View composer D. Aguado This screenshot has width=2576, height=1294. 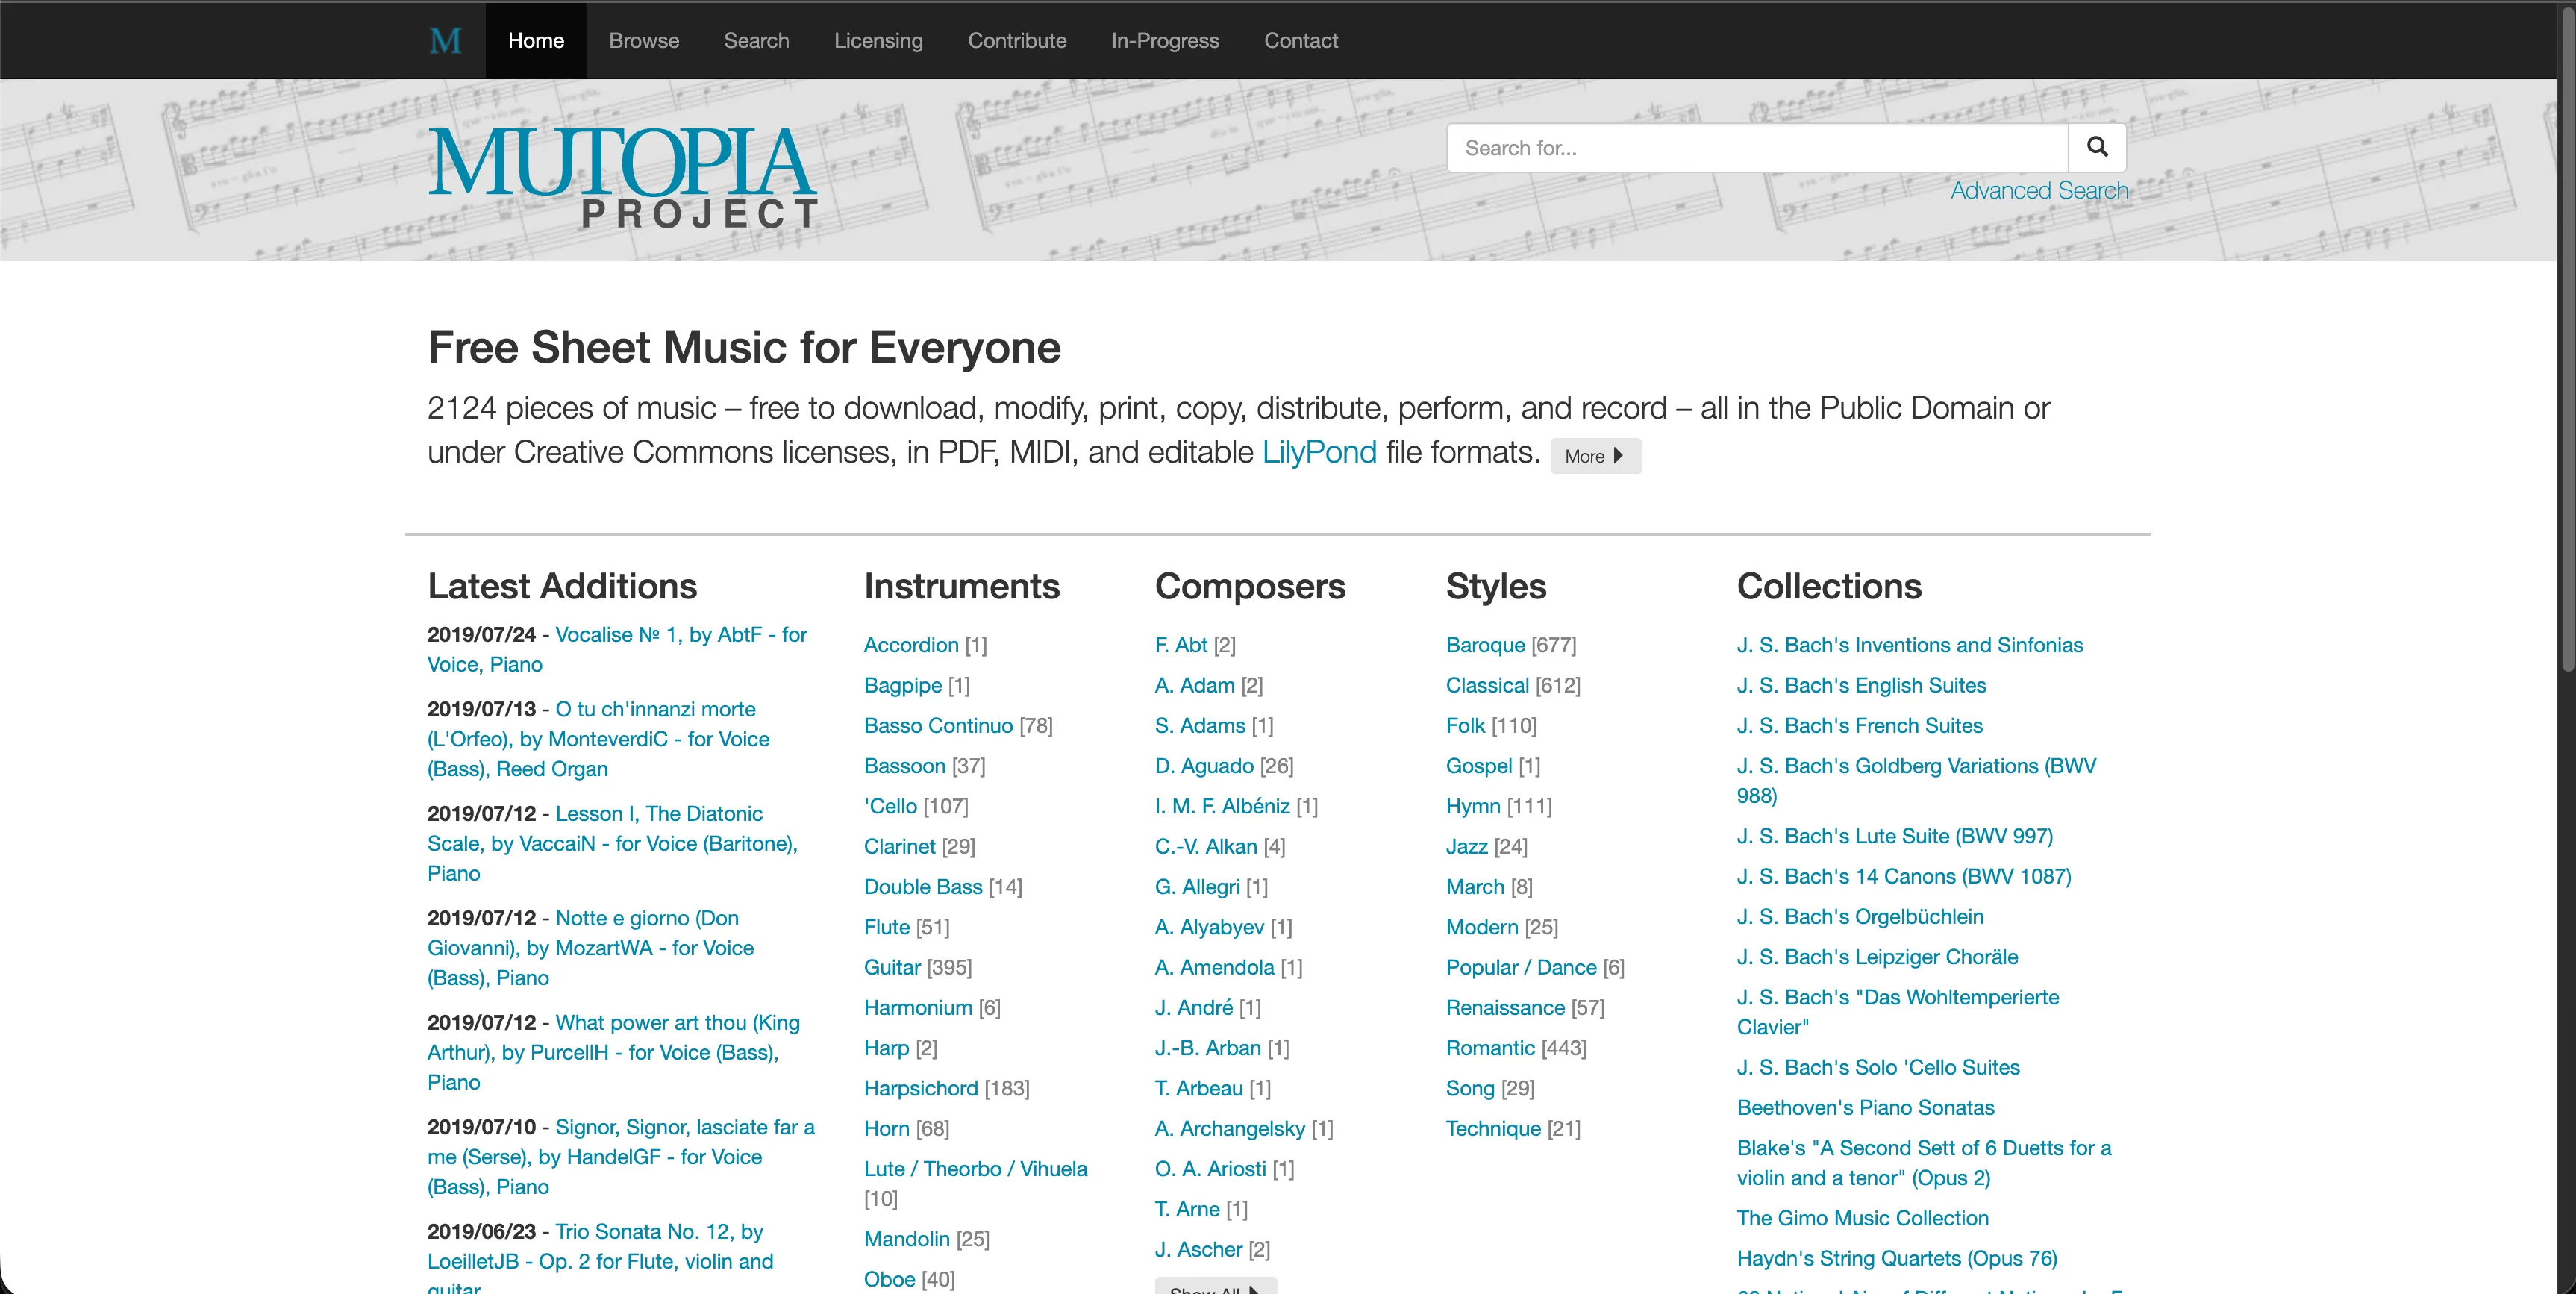[1204, 766]
